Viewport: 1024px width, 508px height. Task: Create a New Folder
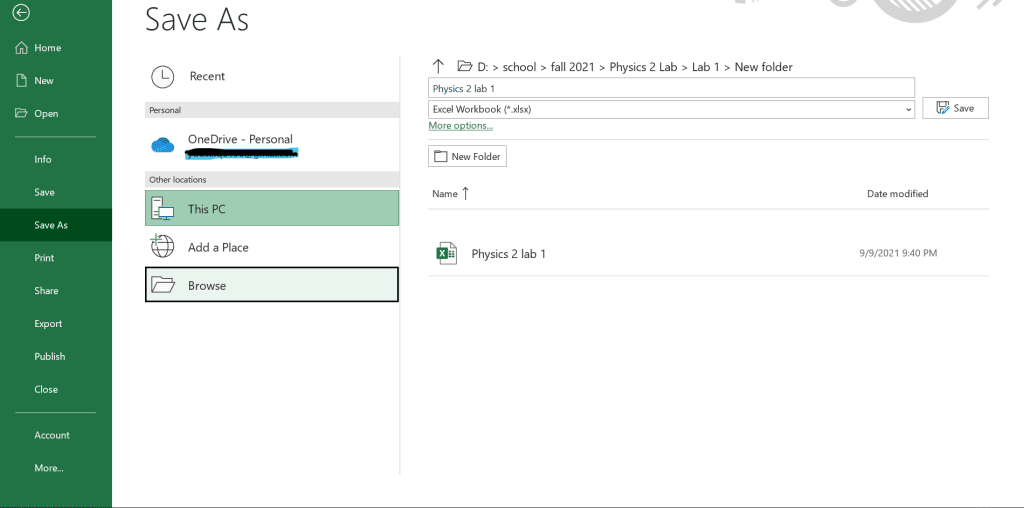tap(467, 157)
